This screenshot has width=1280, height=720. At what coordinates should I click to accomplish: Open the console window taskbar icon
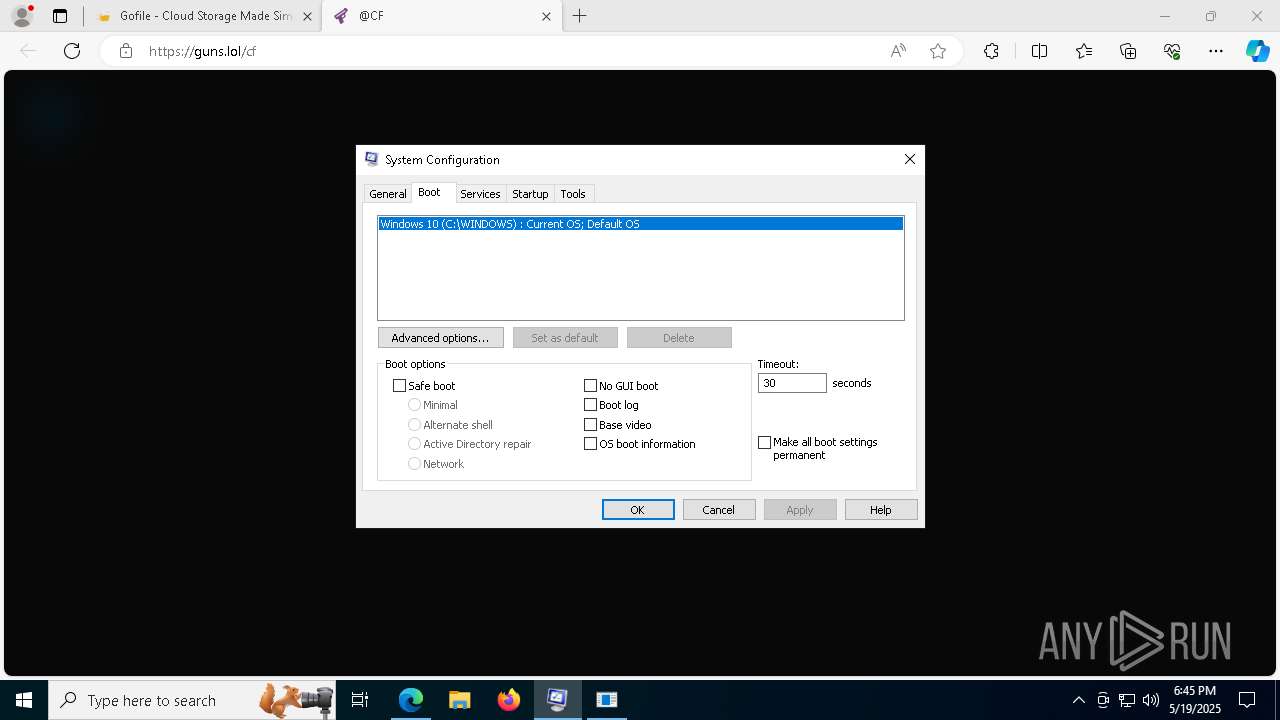coord(607,700)
